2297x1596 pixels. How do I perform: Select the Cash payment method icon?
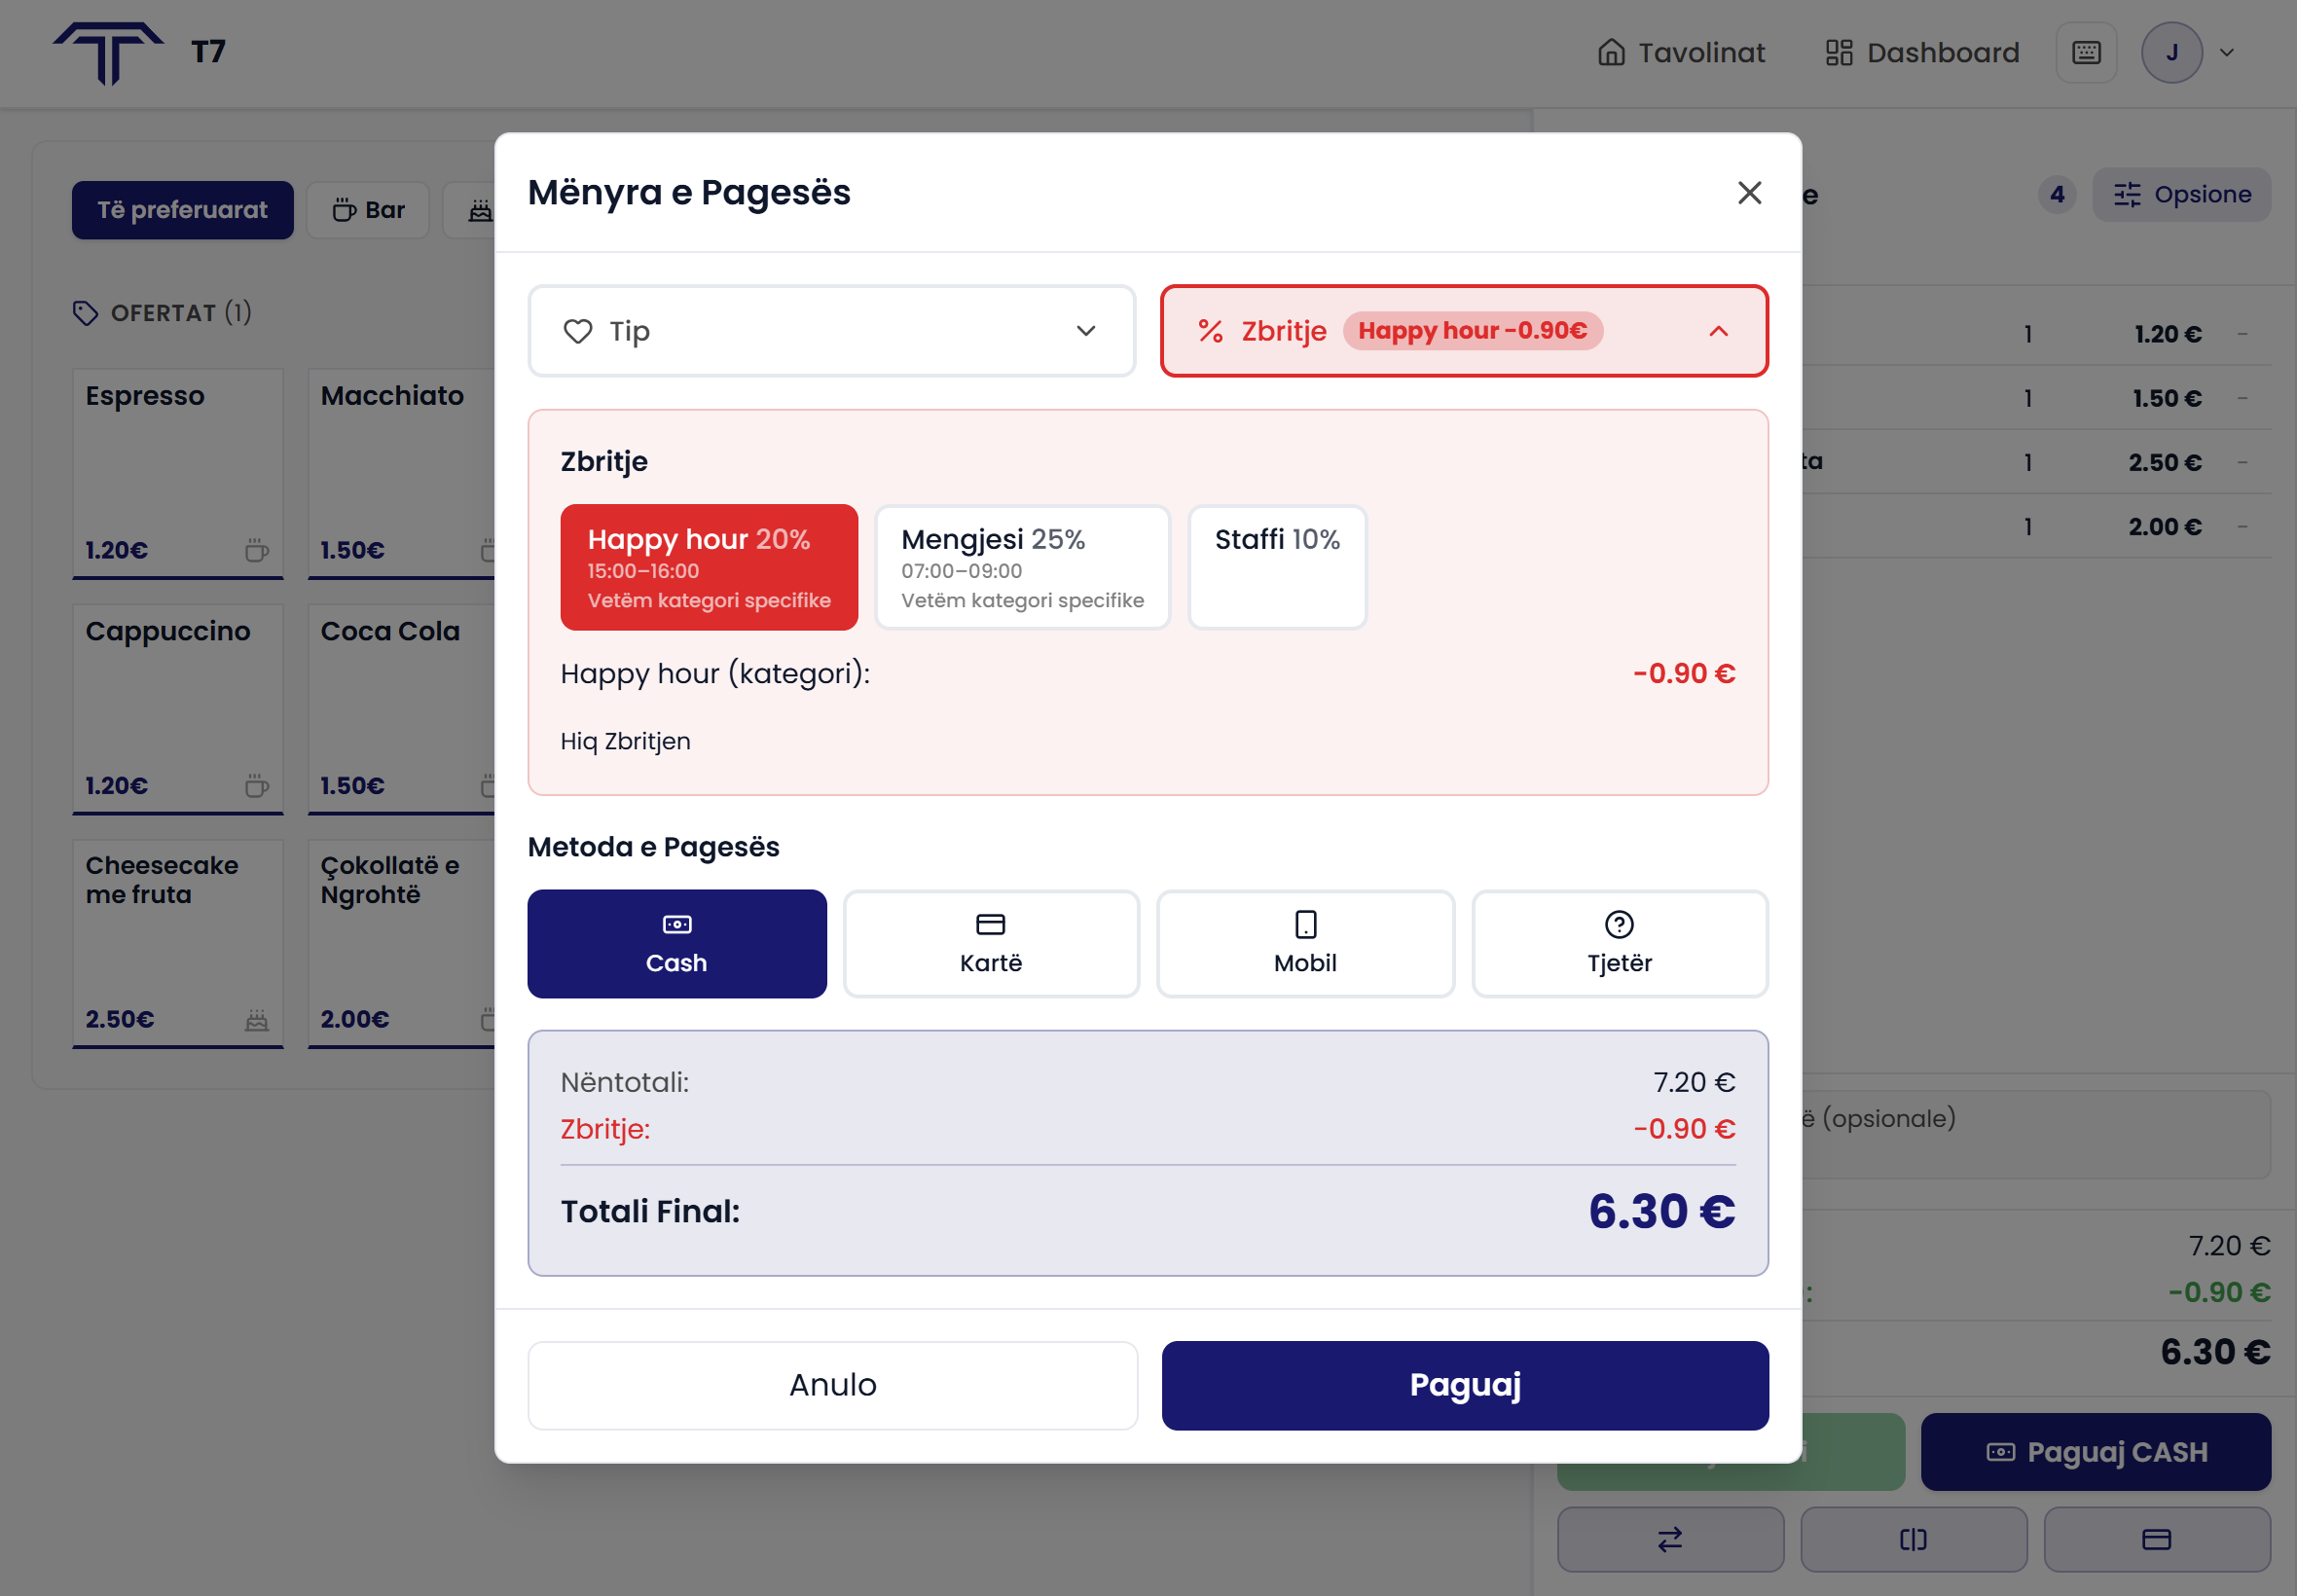(x=677, y=923)
